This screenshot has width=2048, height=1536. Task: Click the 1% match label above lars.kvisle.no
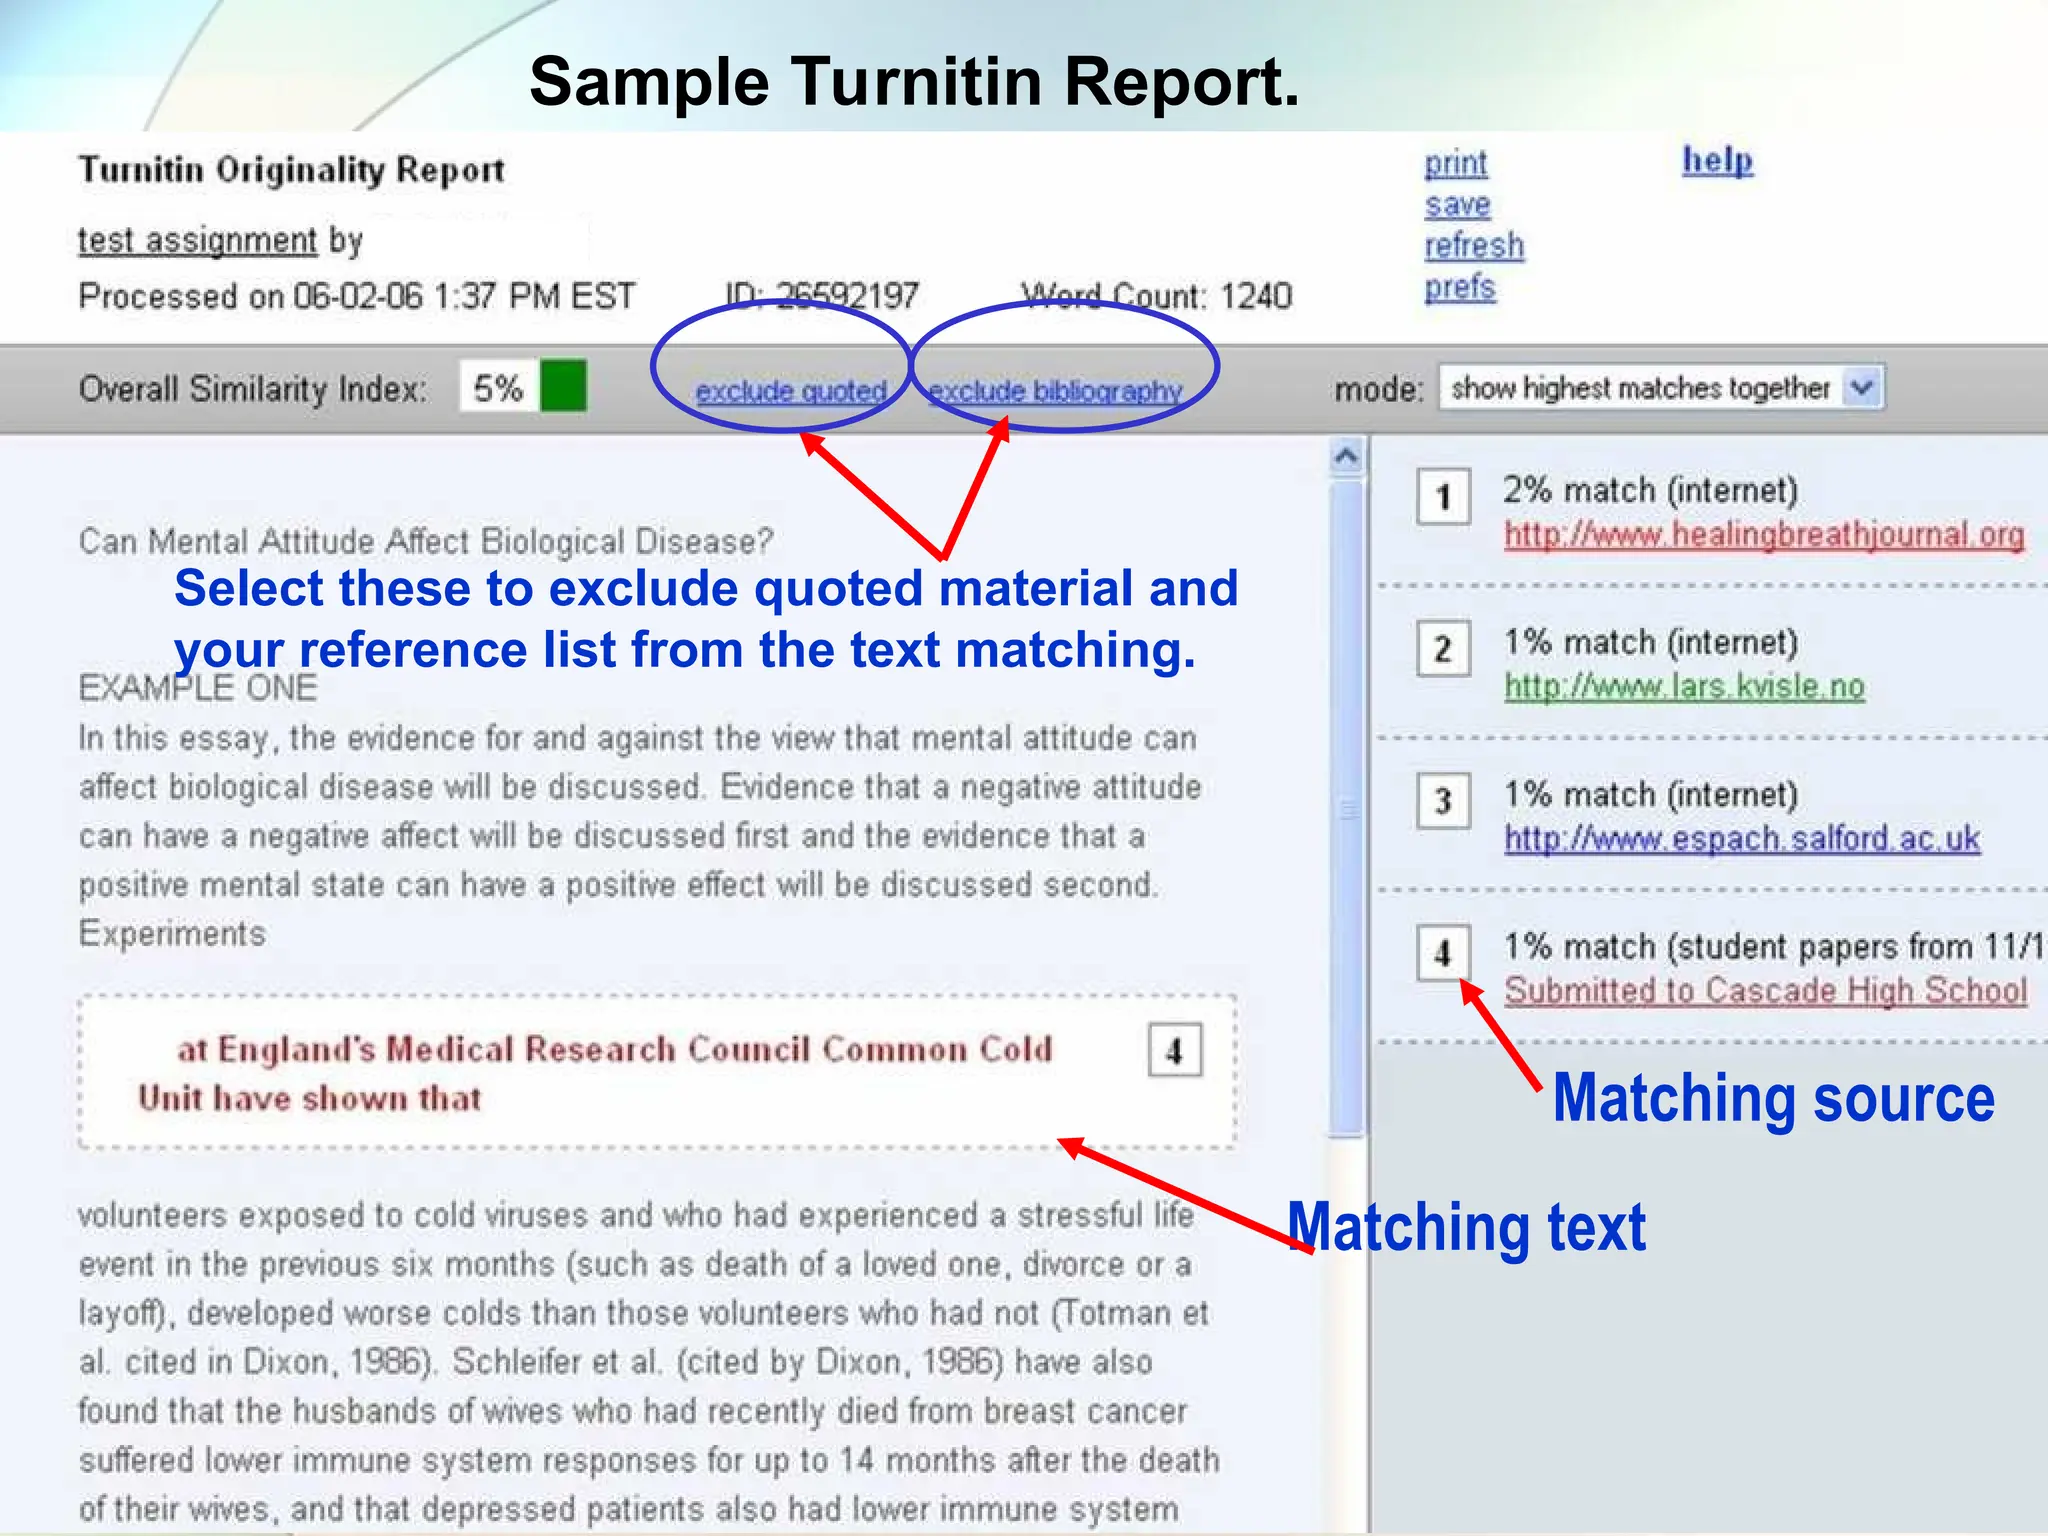(x=1651, y=642)
